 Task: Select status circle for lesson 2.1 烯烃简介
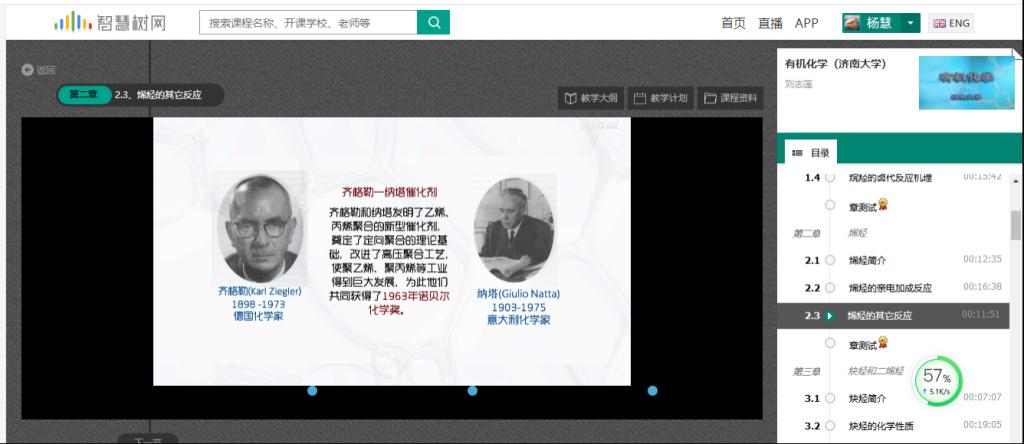(830, 260)
